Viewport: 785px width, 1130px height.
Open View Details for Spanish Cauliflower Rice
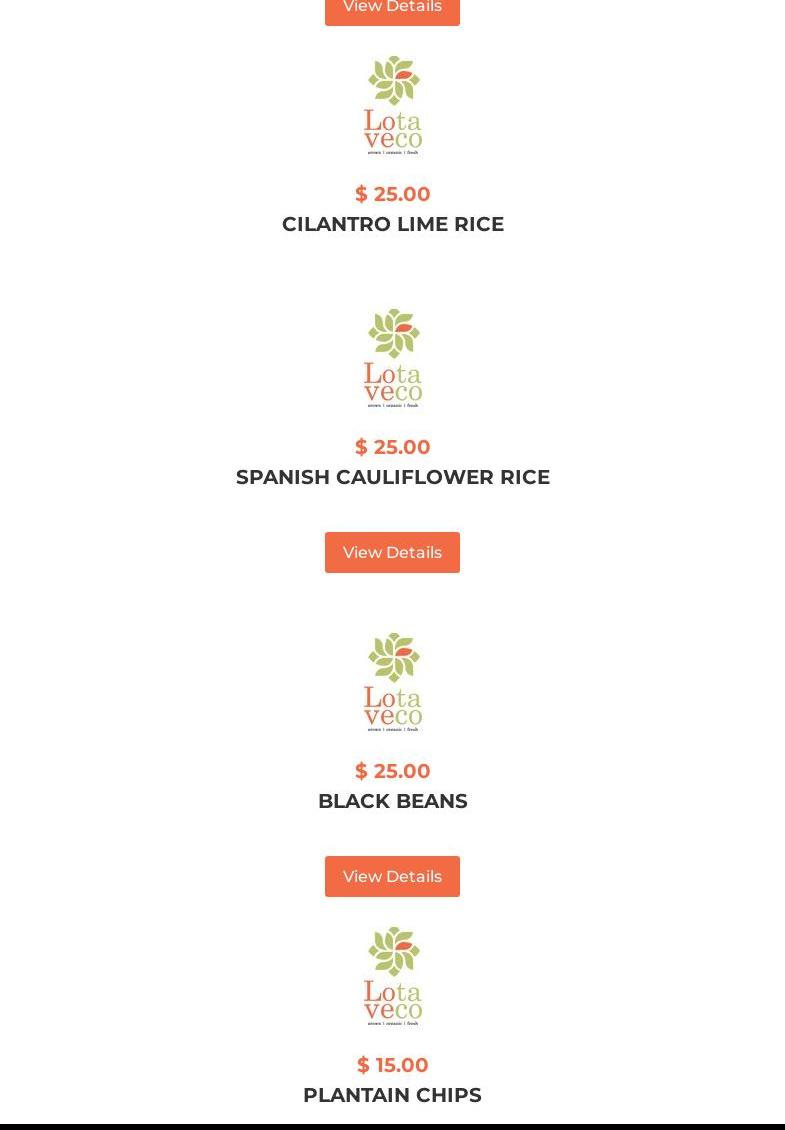point(392,552)
